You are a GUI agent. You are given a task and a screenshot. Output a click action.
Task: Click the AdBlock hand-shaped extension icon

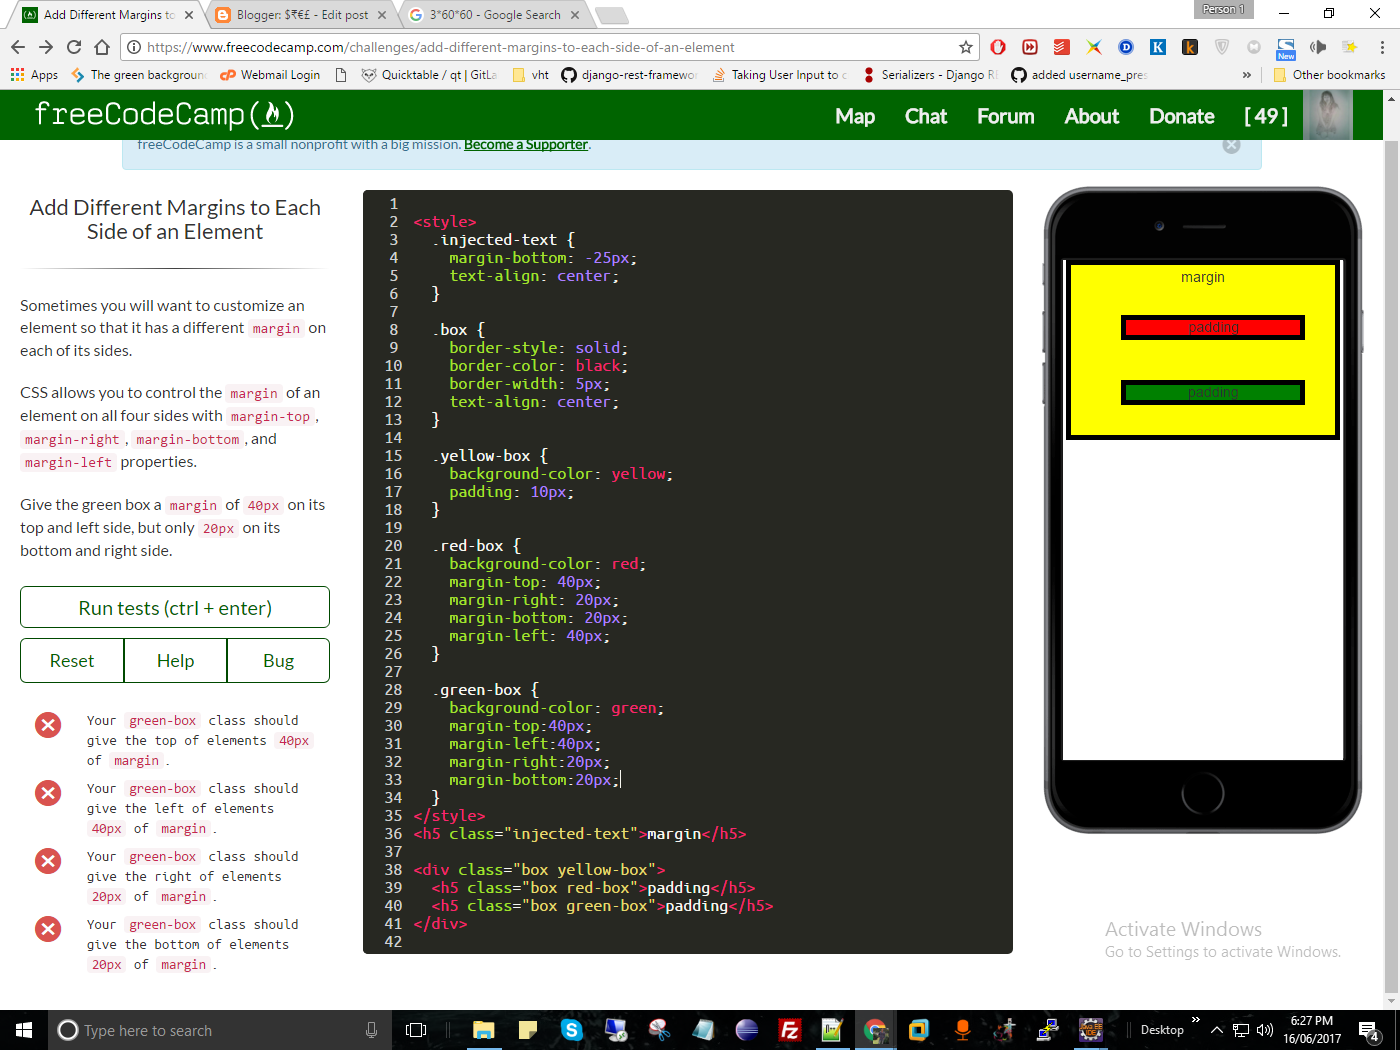(997, 45)
